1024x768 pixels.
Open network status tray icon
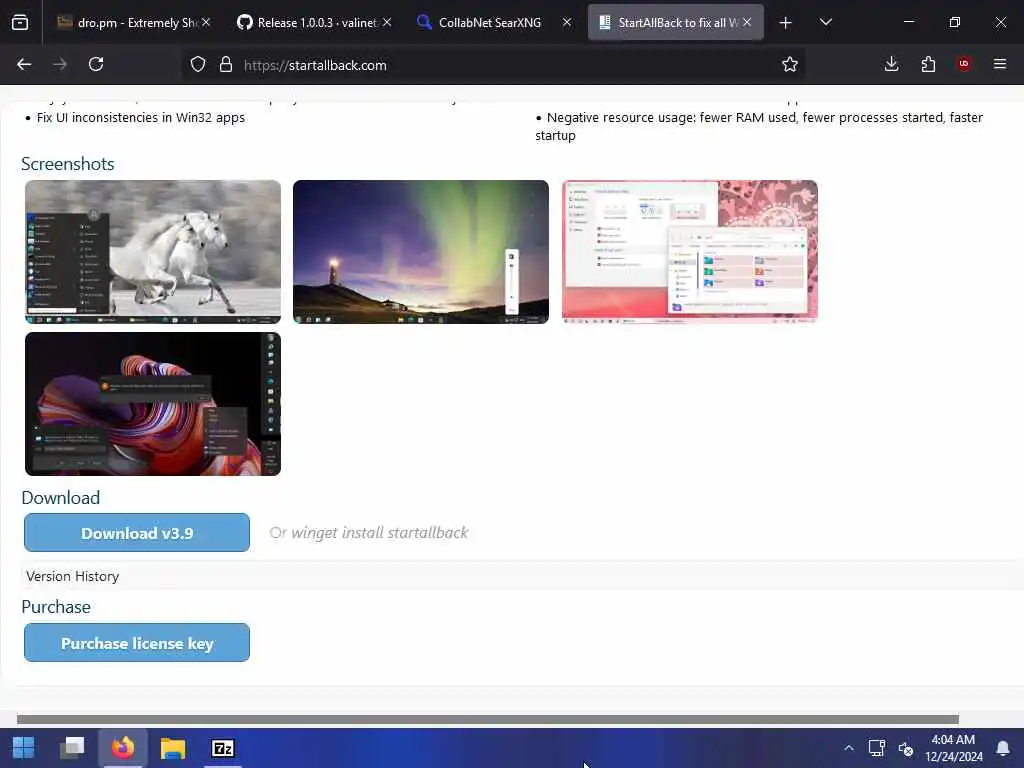pyautogui.click(x=876, y=748)
